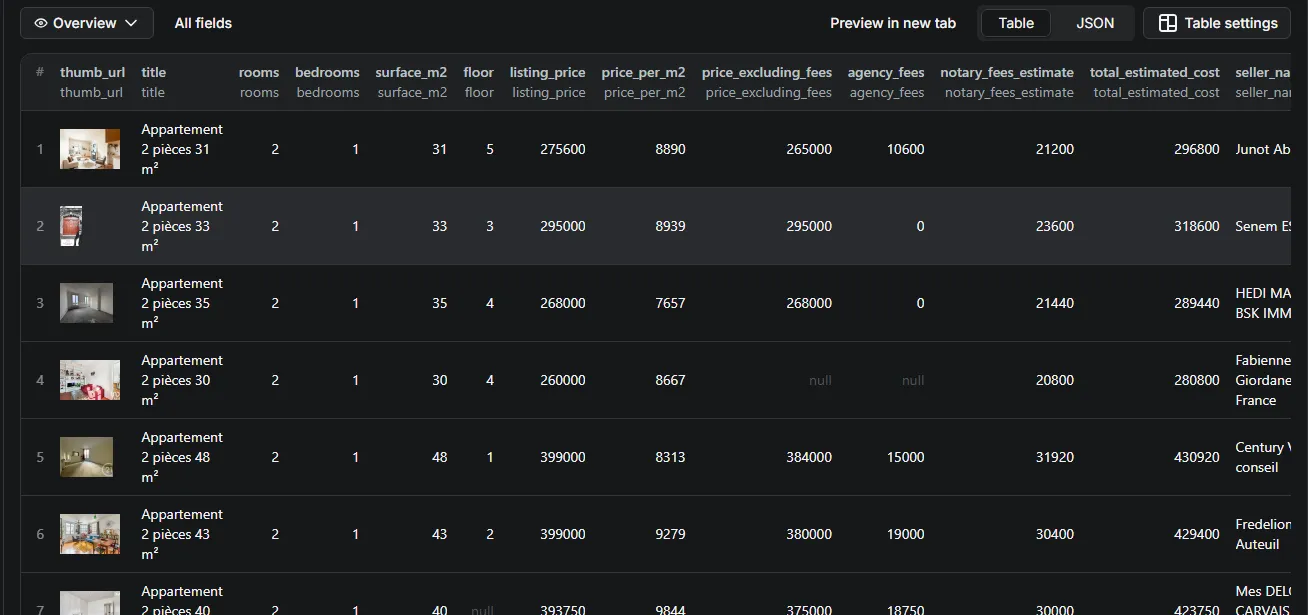Open the row 6 apartment thumbnail
Image resolution: width=1308 pixels, height=615 pixels.
(x=90, y=534)
